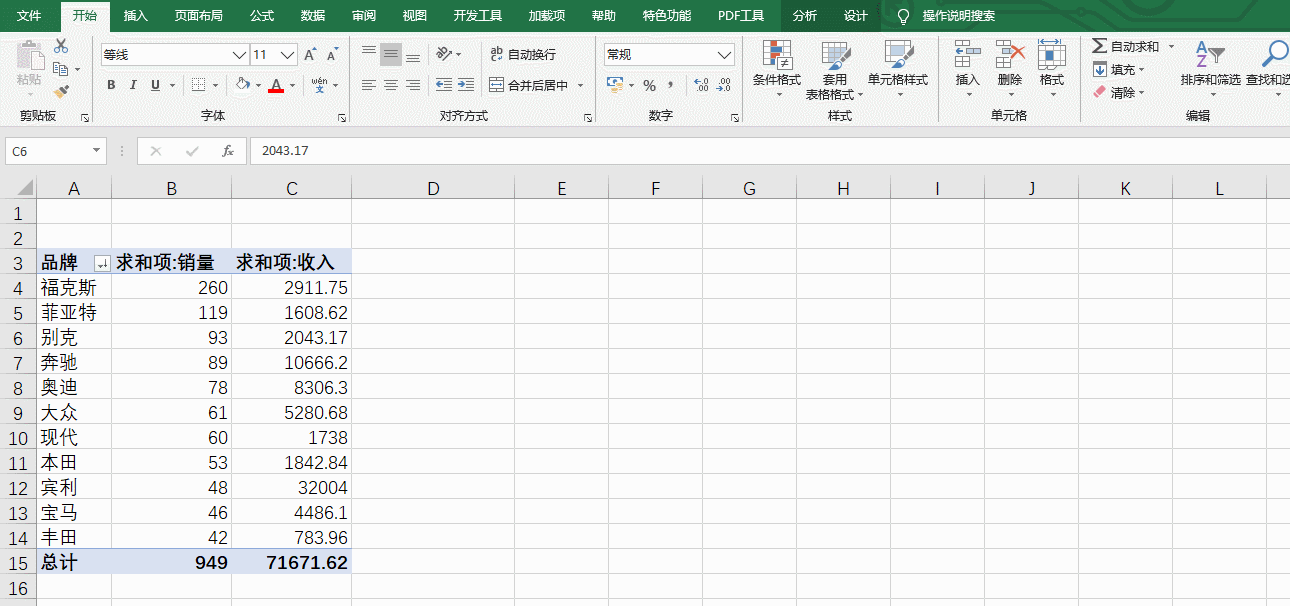Select the cell with value 32004
The height and width of the screenshot is (606, 1290).
(291, 487)
